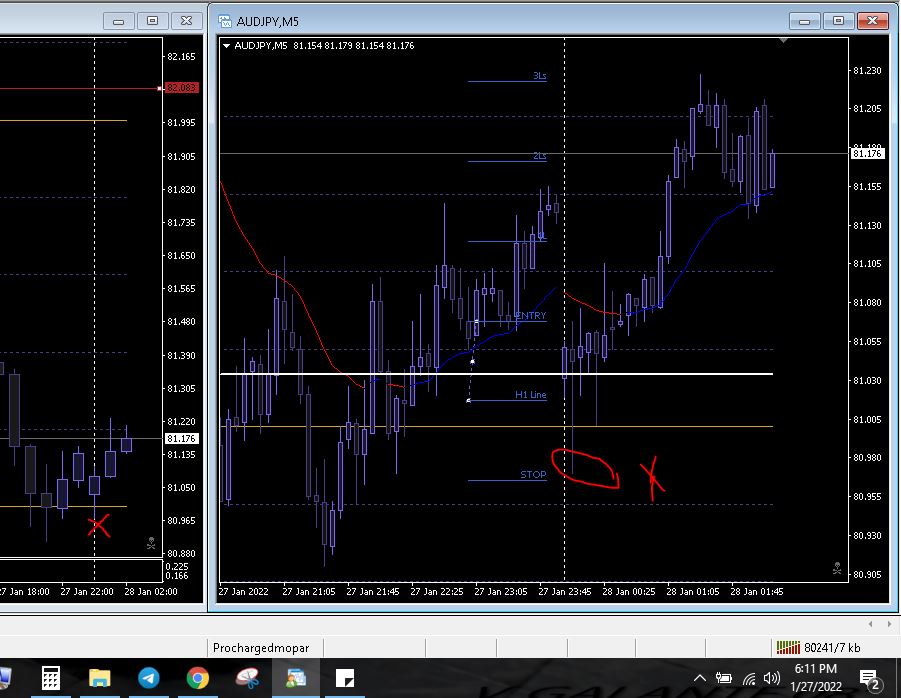Screen dimensions: 901x698
Task: Minimize the left chart window
Action: [118, 21]
